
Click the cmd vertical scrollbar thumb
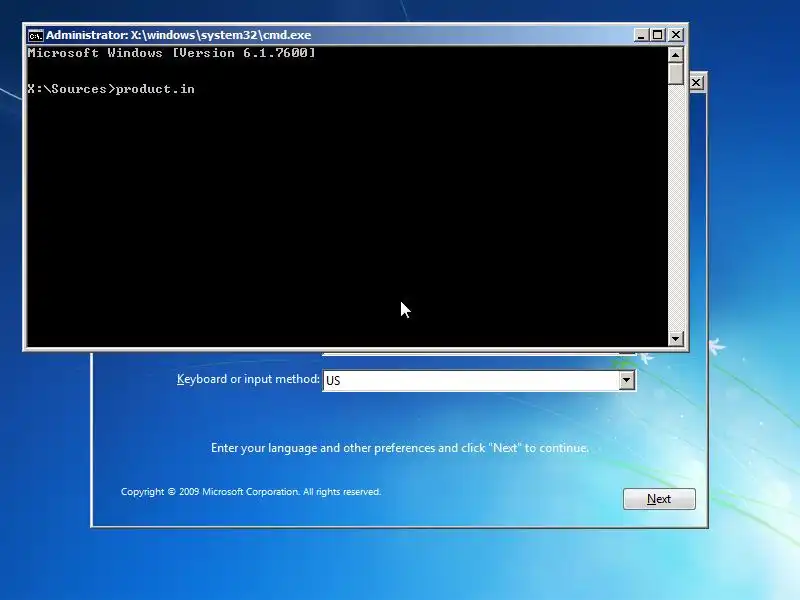coord(676,73)
